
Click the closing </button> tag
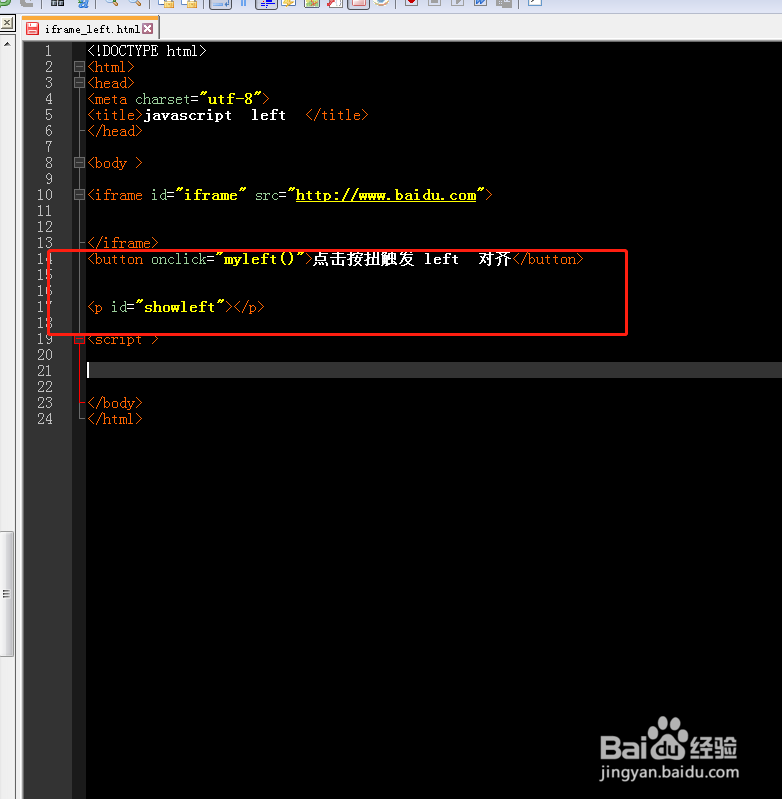coord(548,259)
